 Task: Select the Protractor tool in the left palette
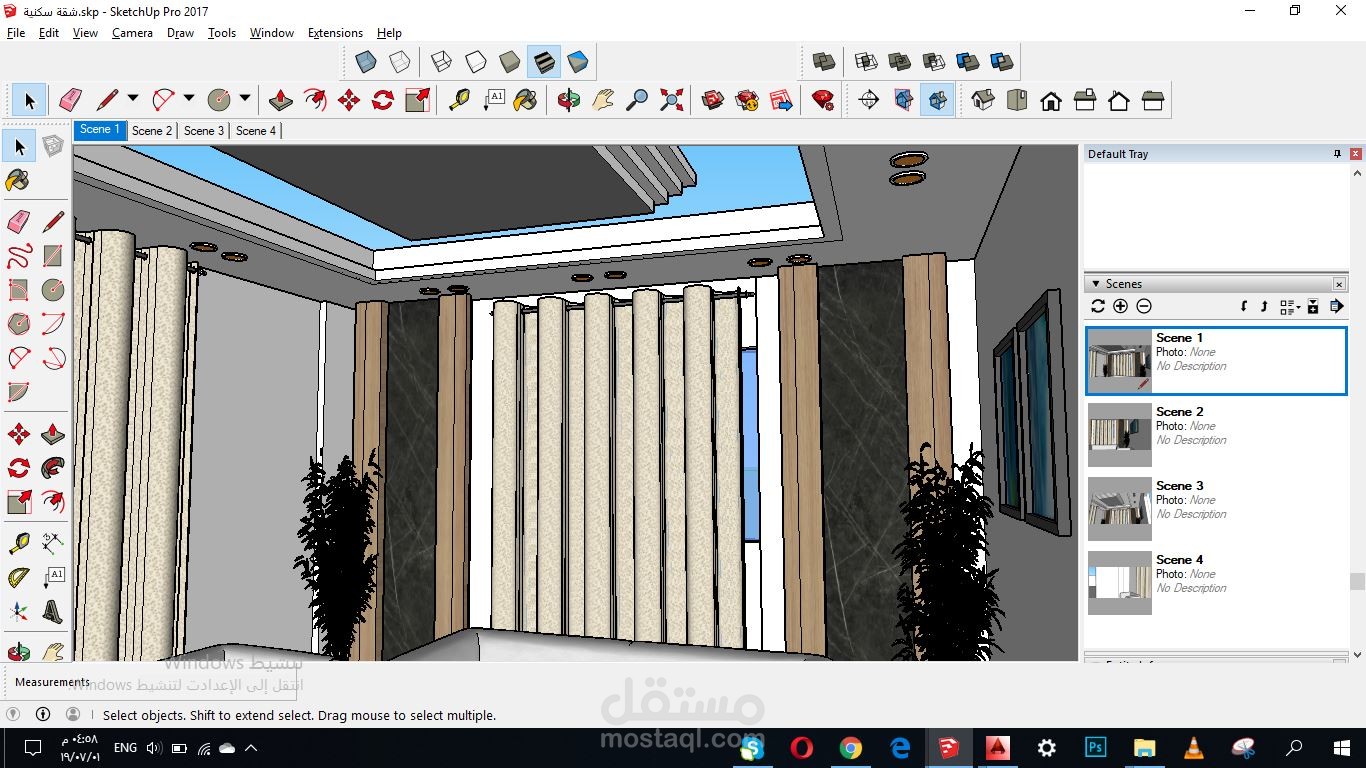[19, 577]
